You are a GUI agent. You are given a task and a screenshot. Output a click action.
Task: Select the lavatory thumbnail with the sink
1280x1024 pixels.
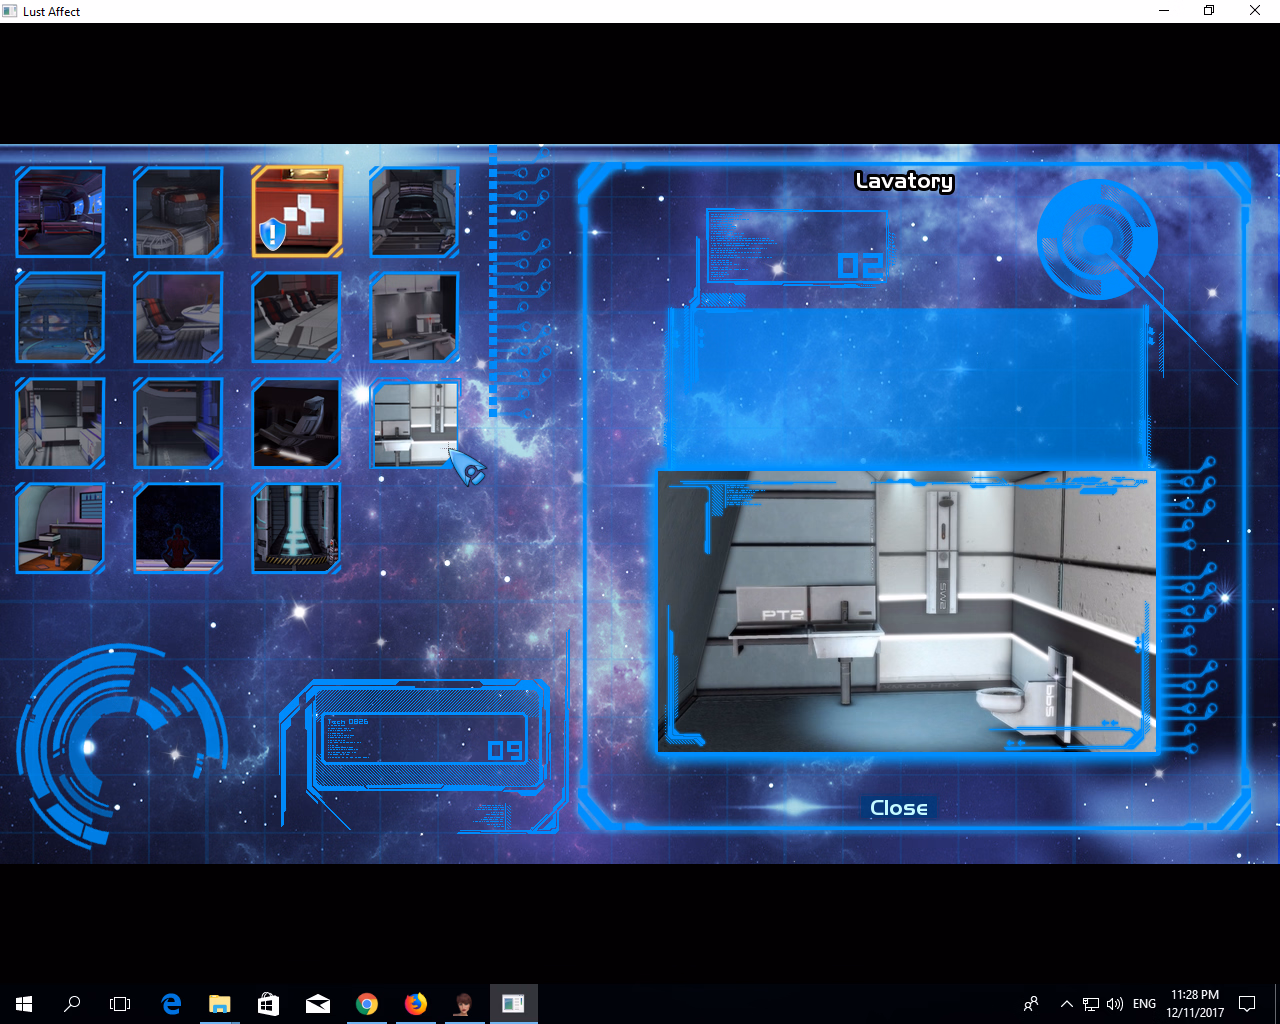click(x=414, y=424)
